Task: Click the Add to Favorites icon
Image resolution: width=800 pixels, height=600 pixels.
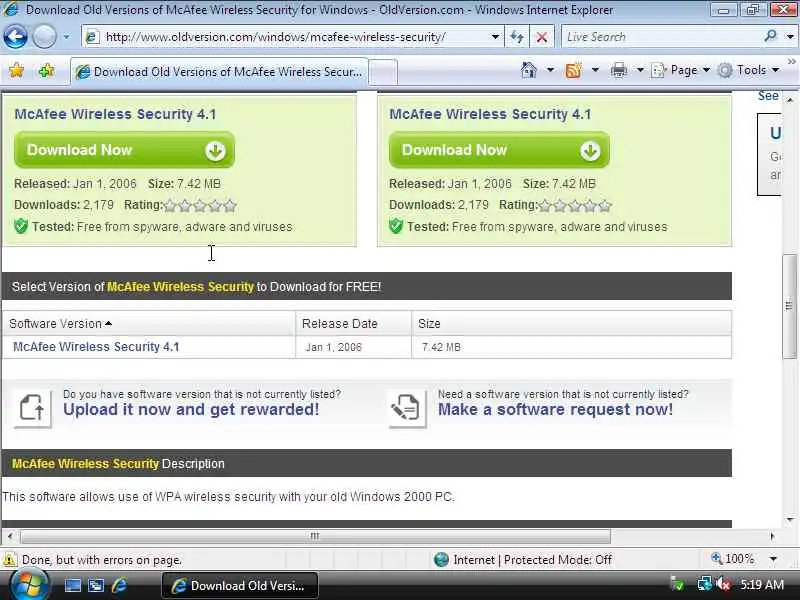Action: point(46,70)
